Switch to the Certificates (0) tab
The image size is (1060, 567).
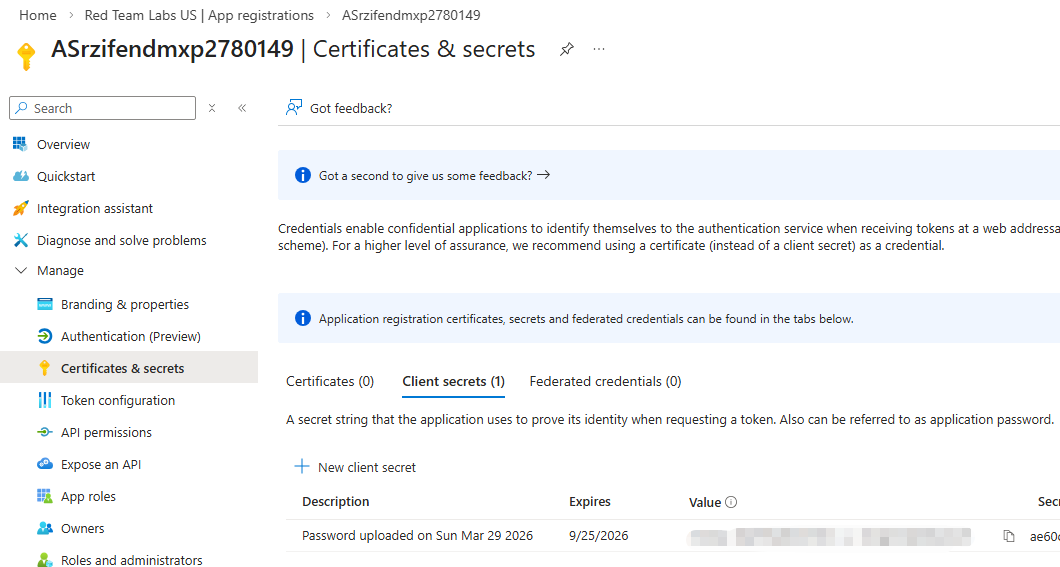coord(330,381)
